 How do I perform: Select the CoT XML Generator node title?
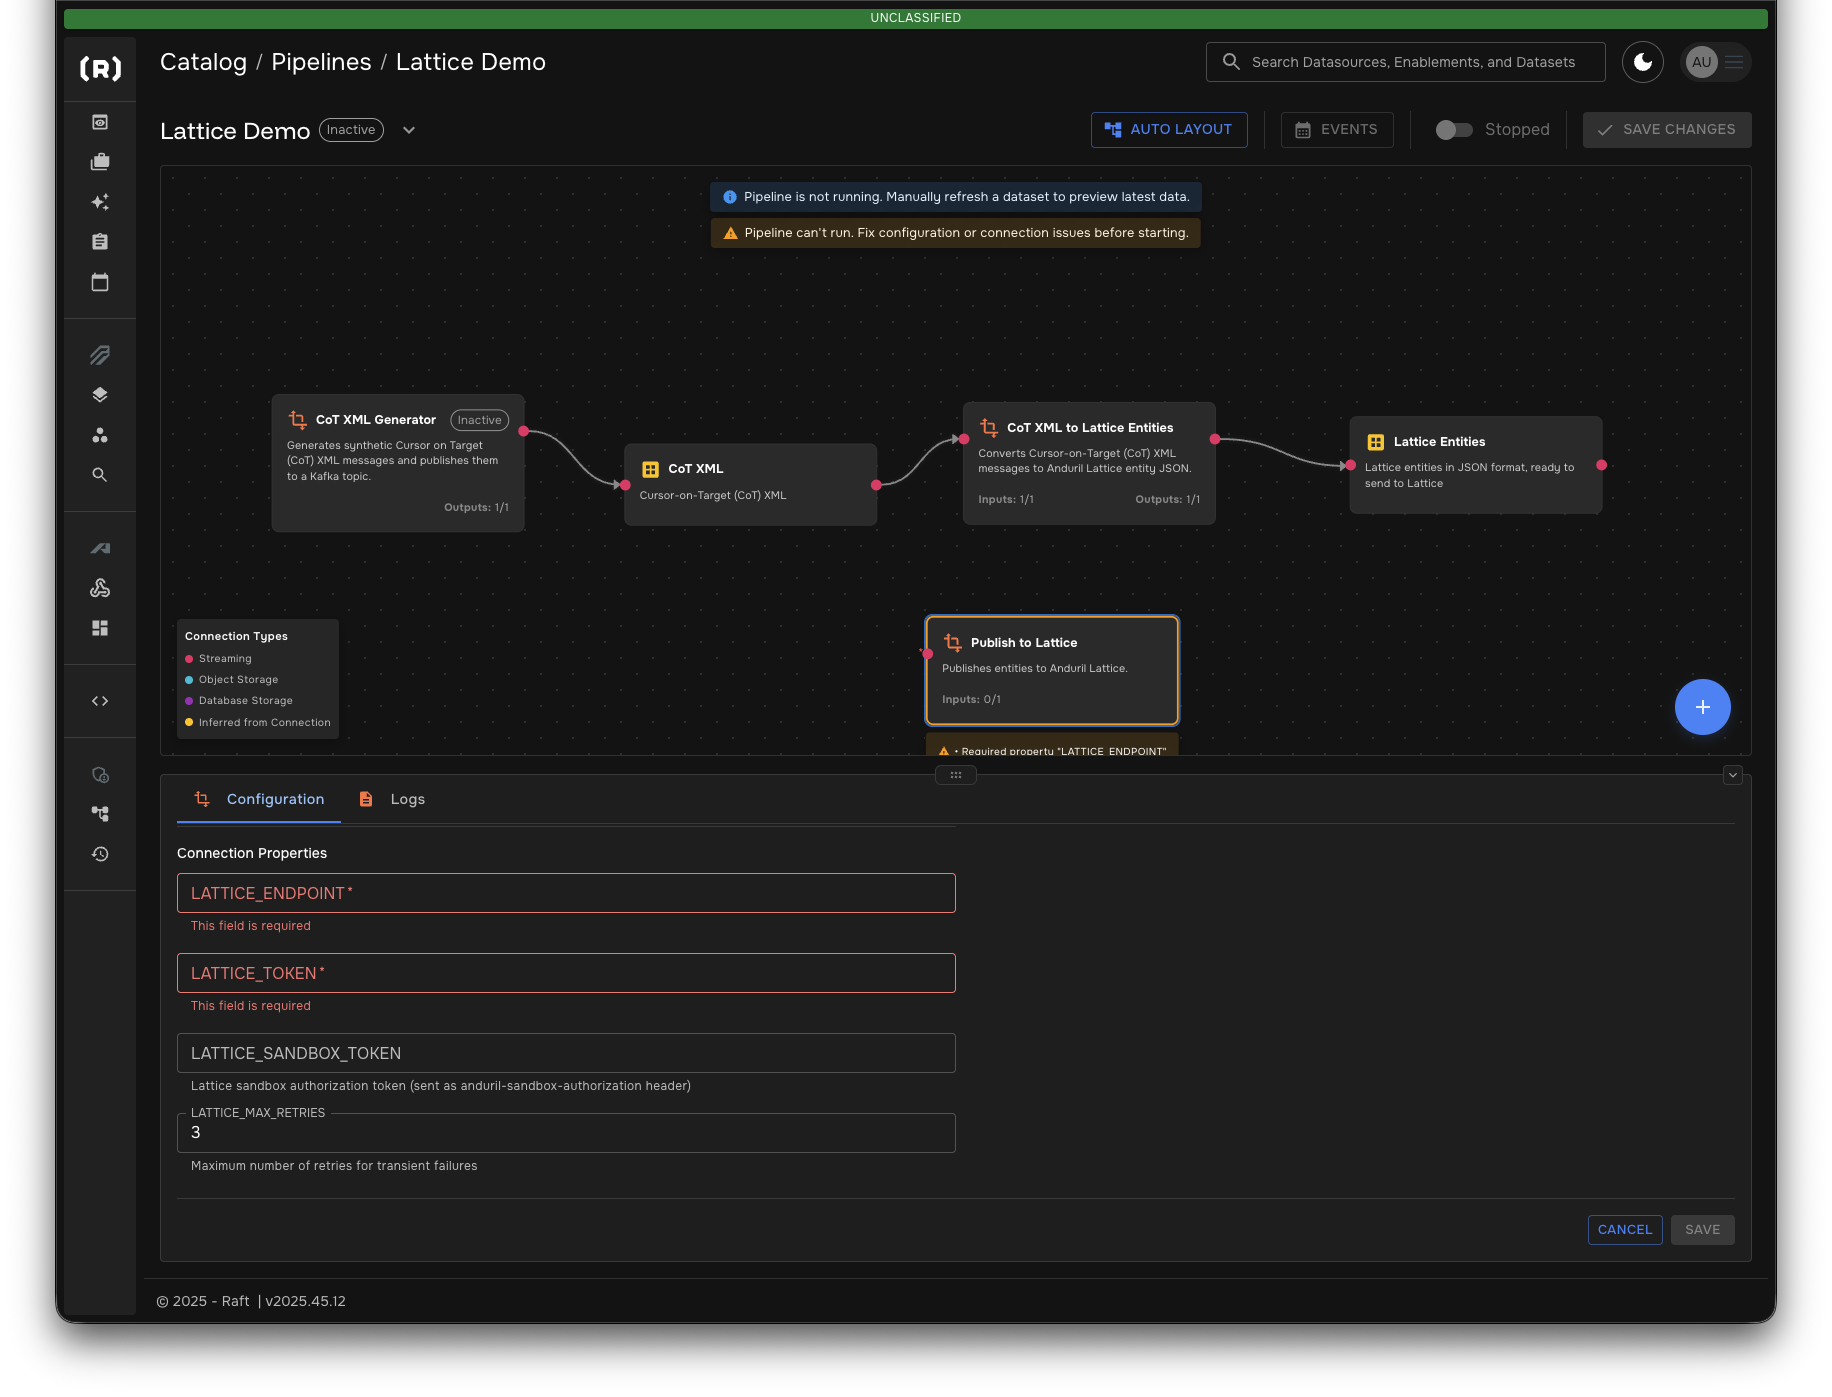(376, 420)
